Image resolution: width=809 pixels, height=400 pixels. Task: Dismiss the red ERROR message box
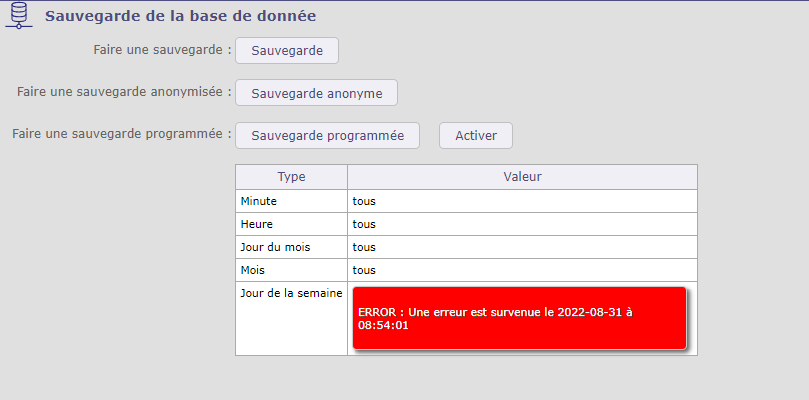519,318
